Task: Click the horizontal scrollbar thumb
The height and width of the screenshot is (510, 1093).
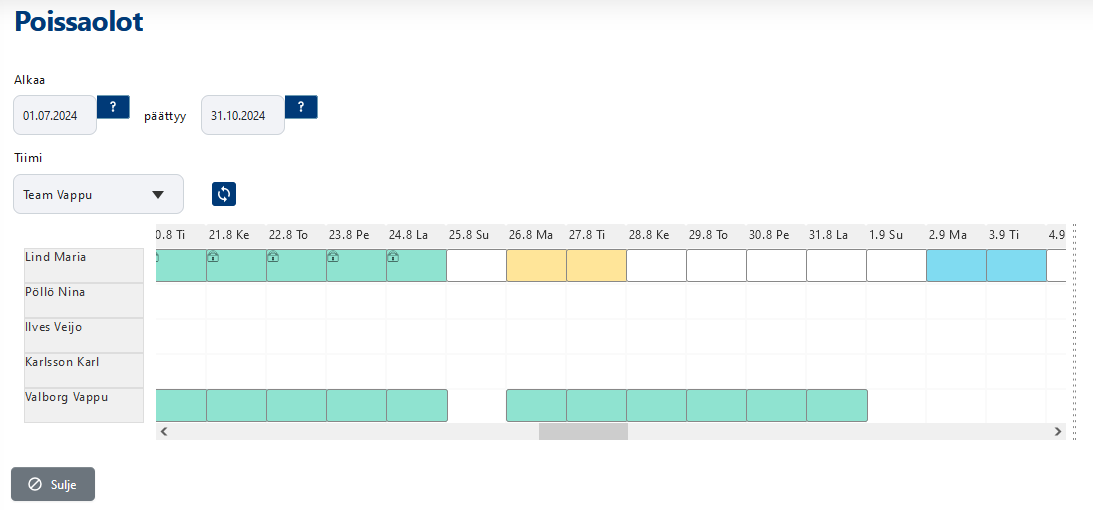Action: 583,432
